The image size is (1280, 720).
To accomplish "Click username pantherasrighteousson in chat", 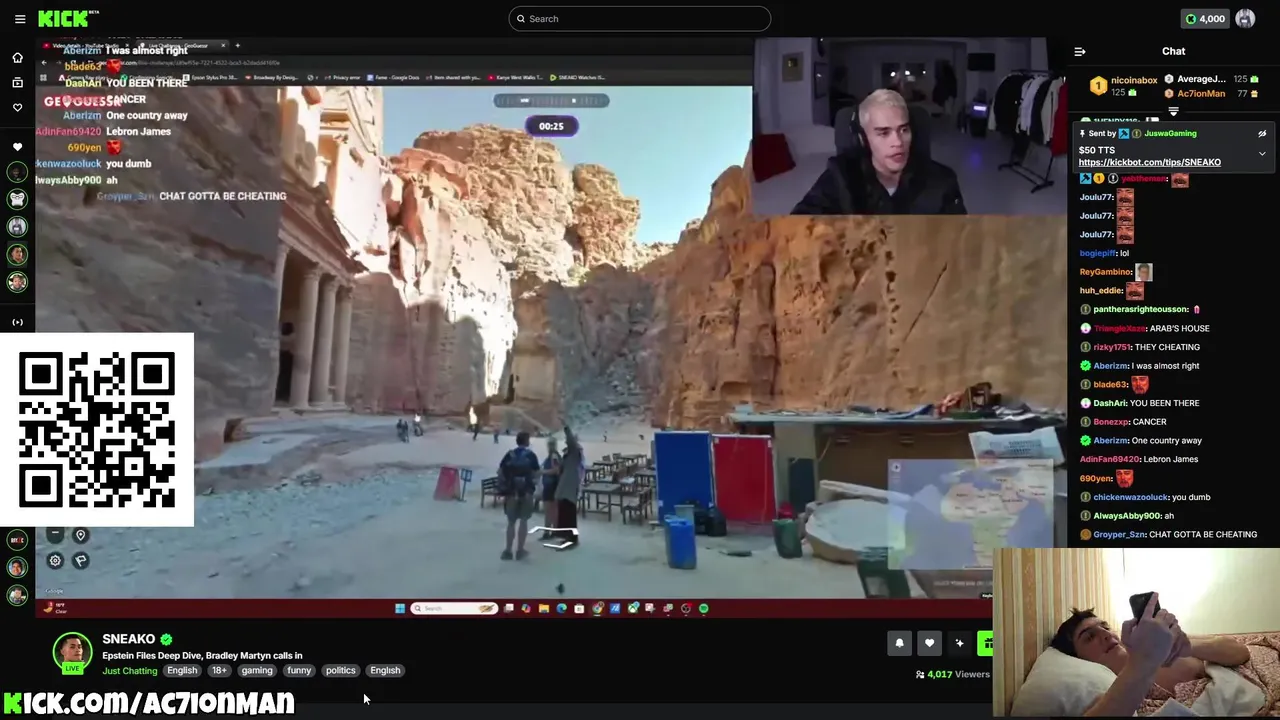I will tap(1141, 309).
